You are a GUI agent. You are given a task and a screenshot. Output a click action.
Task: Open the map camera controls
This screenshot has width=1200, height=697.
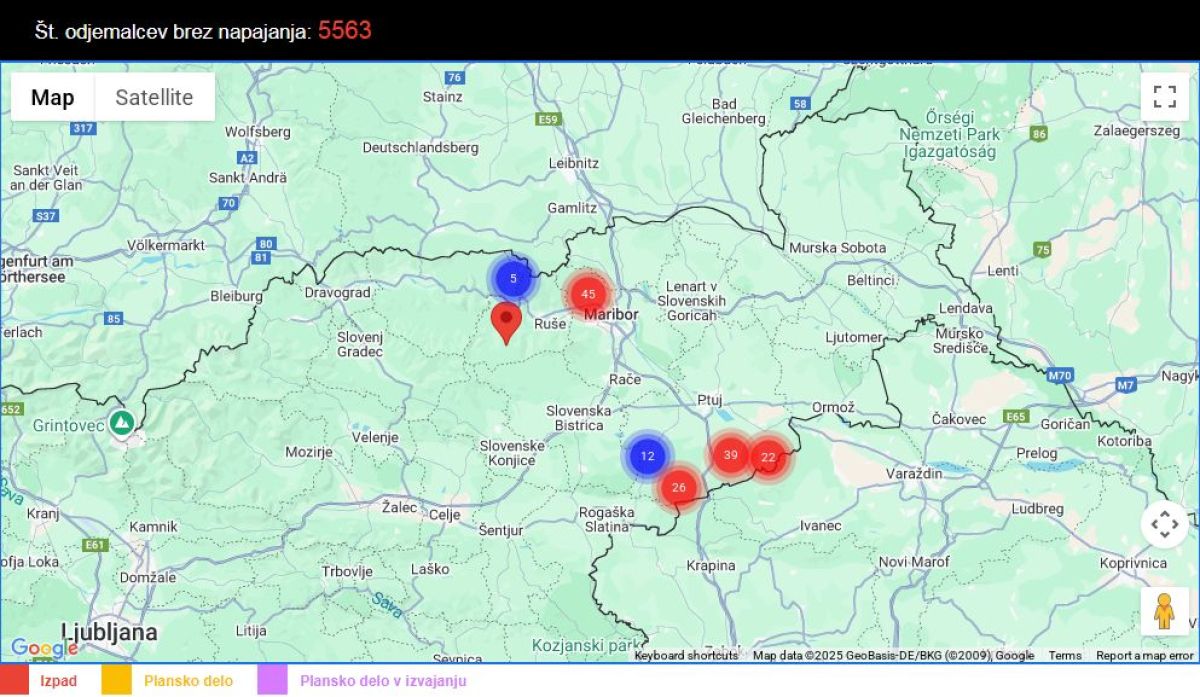tap(1164, 524)
